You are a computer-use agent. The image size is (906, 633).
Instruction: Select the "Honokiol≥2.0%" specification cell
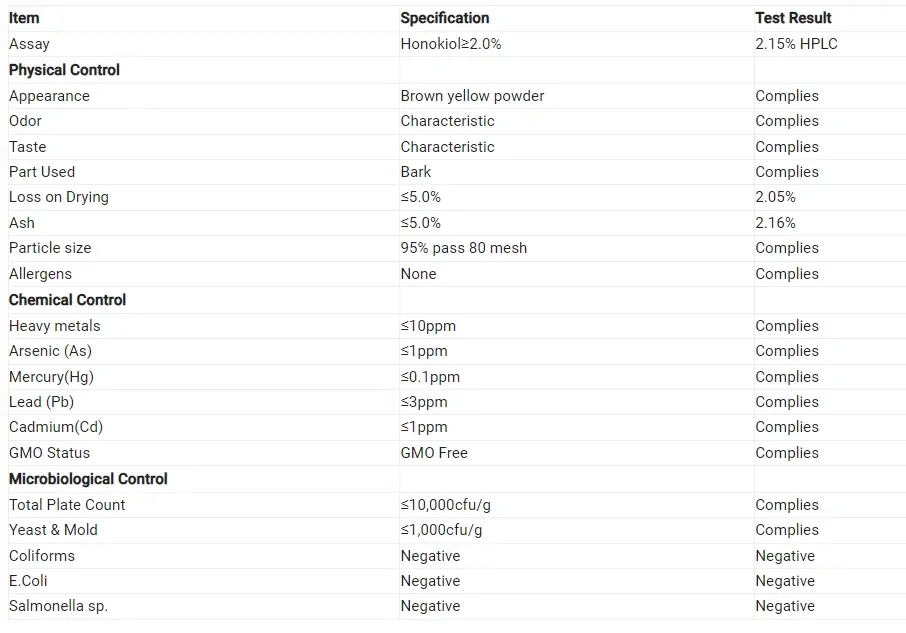pyautogui.click(x=451, y=44)
